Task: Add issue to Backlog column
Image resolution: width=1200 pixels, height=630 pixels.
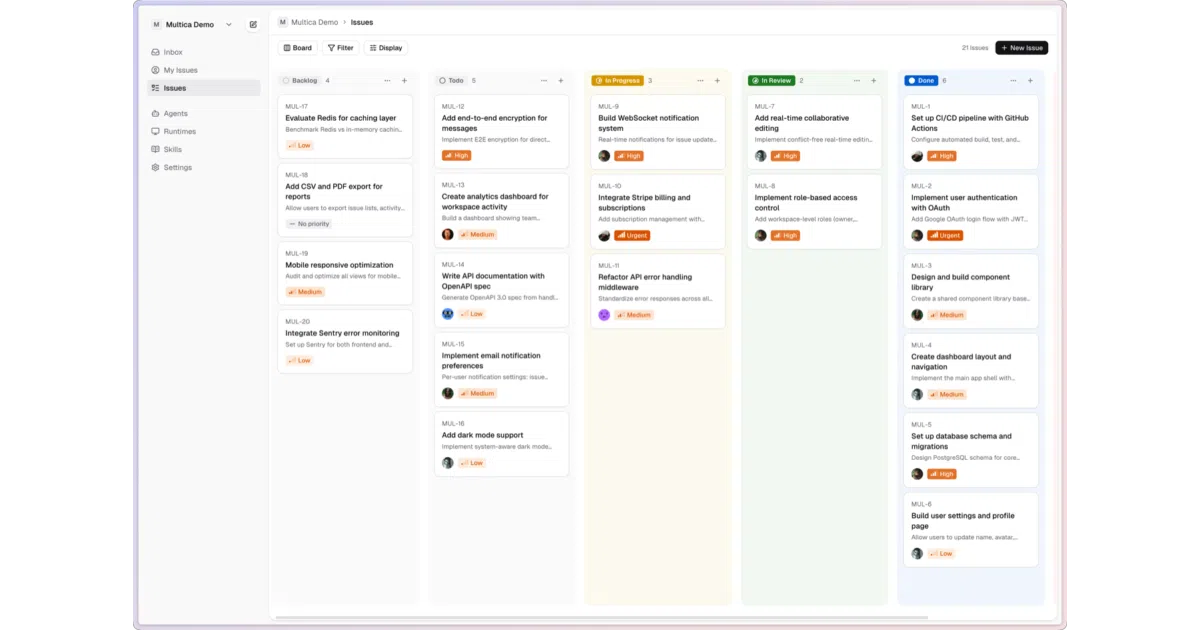Action: [x=404, y=80]
